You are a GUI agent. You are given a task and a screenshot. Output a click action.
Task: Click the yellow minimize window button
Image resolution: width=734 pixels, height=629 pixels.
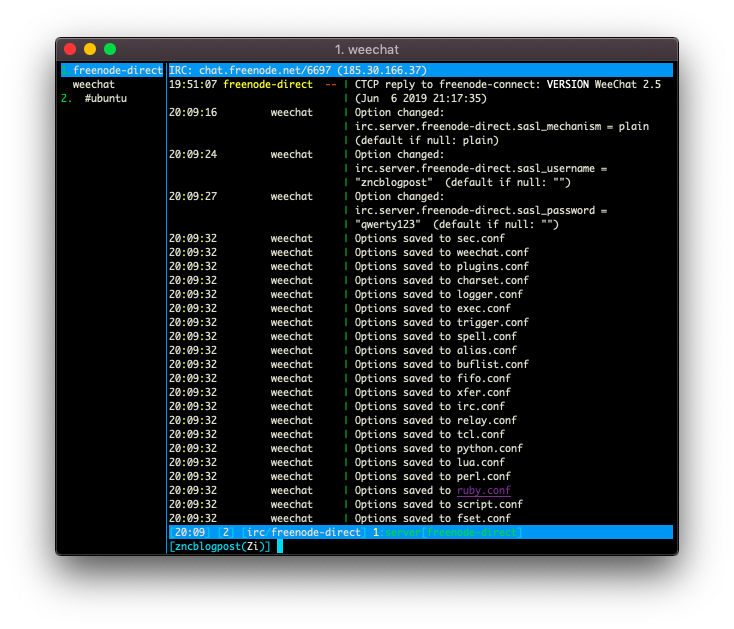pos(90,49)
